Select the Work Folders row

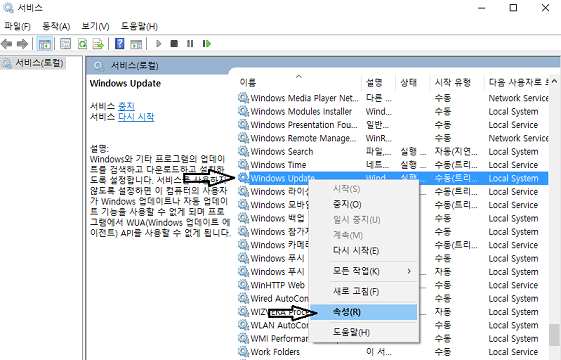tap(393, 351)
